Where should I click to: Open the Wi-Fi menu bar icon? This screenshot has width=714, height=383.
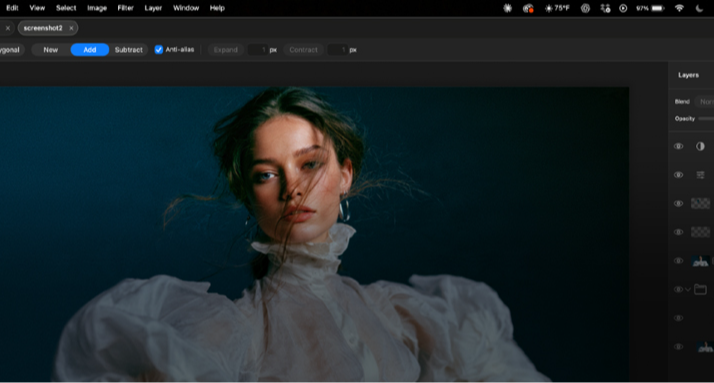(x=679, y=8)
